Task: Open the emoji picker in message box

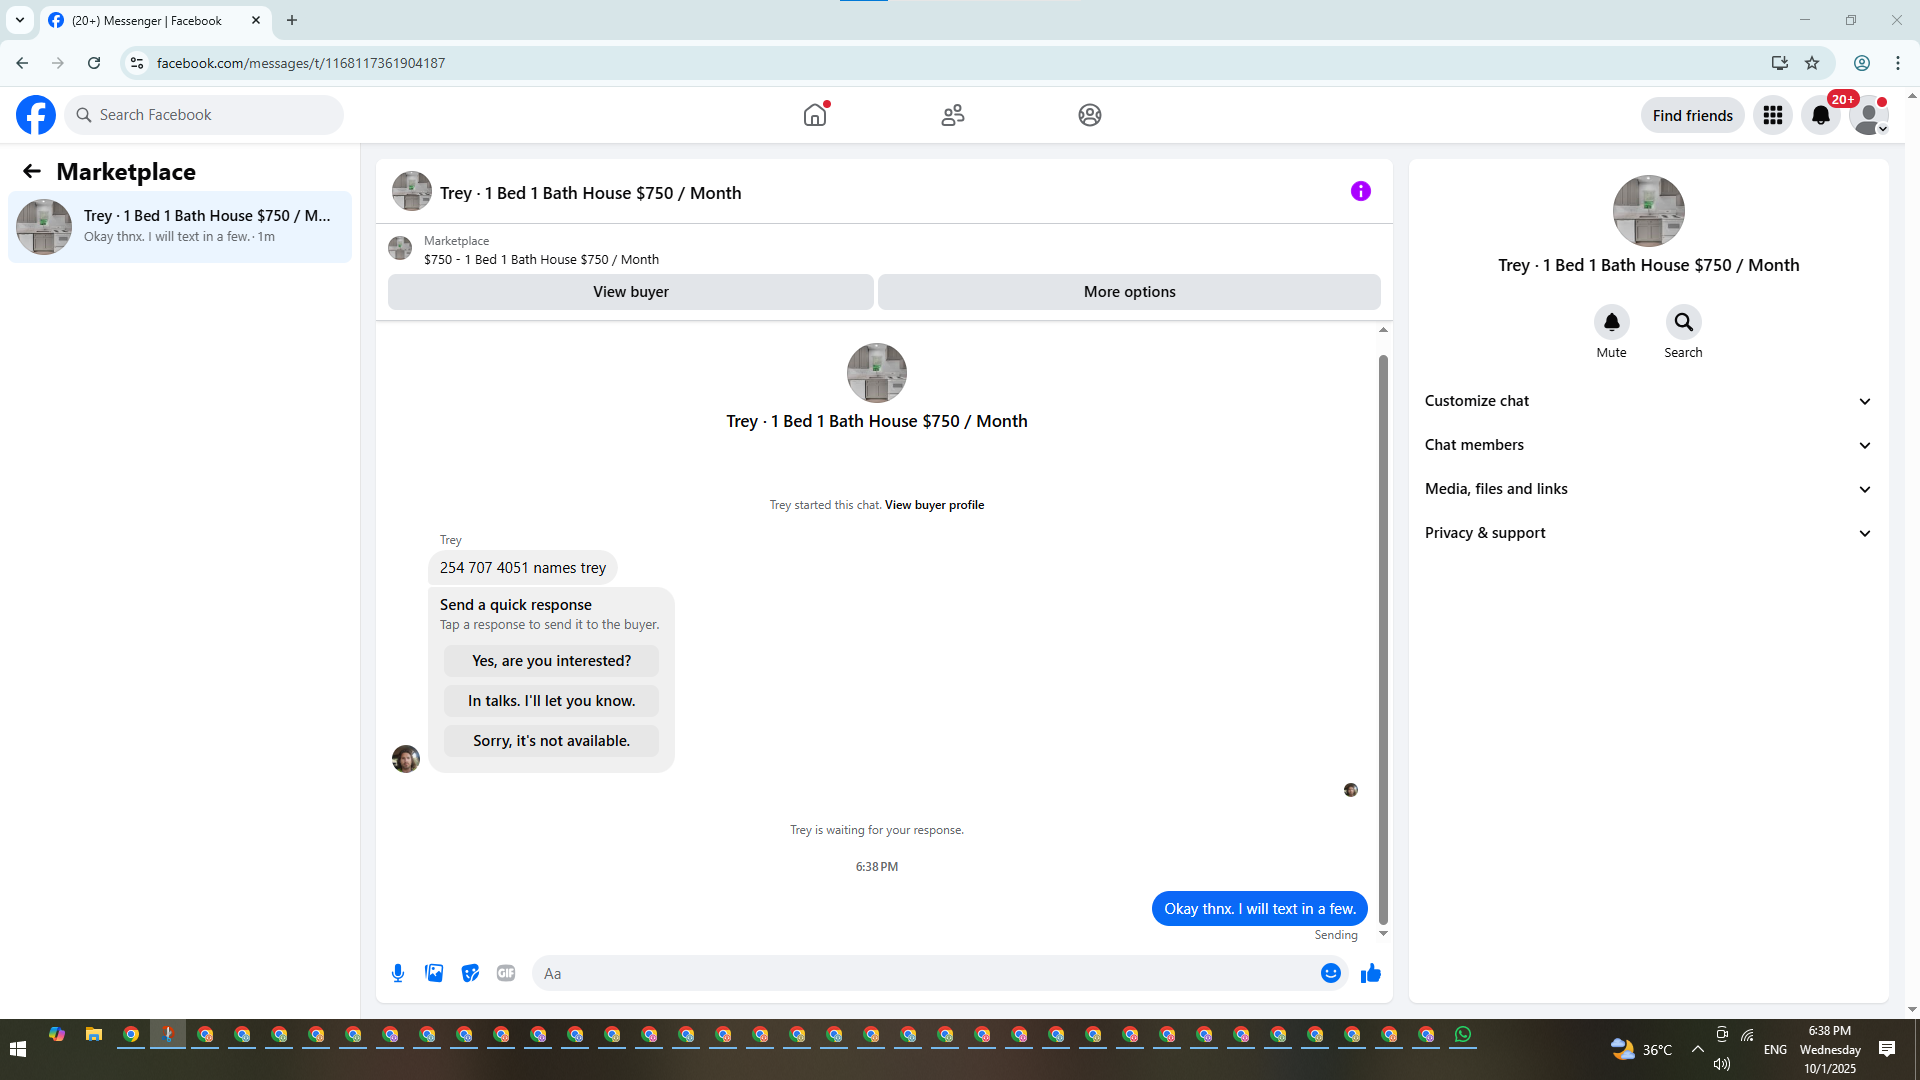Action: tap(1331, 973)
